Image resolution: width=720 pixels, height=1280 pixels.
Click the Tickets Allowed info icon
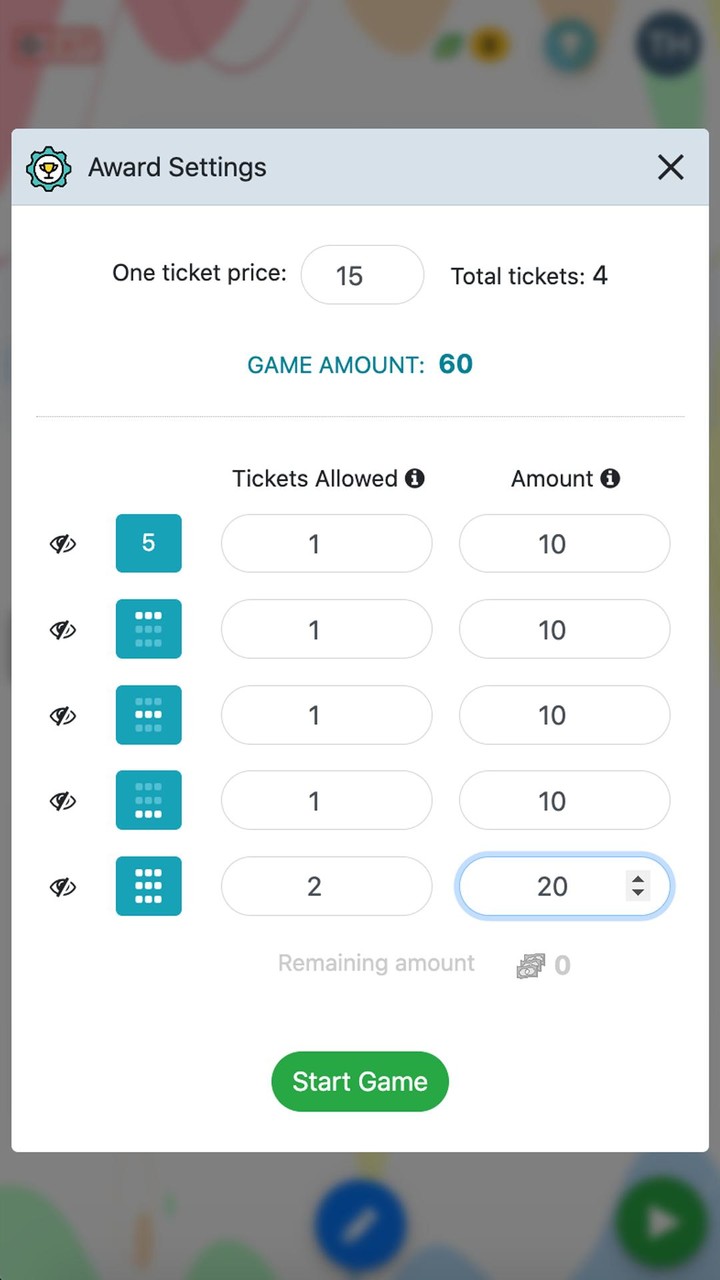click(x=414, y=479)
